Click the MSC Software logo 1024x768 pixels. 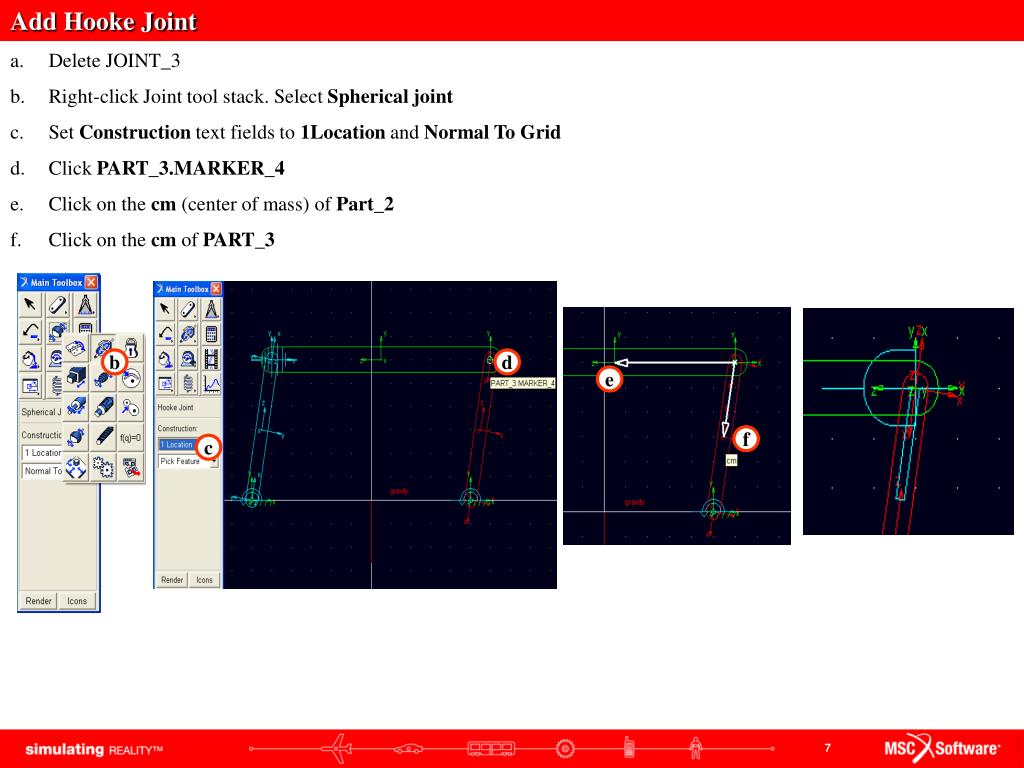click(x=942, y=748)
